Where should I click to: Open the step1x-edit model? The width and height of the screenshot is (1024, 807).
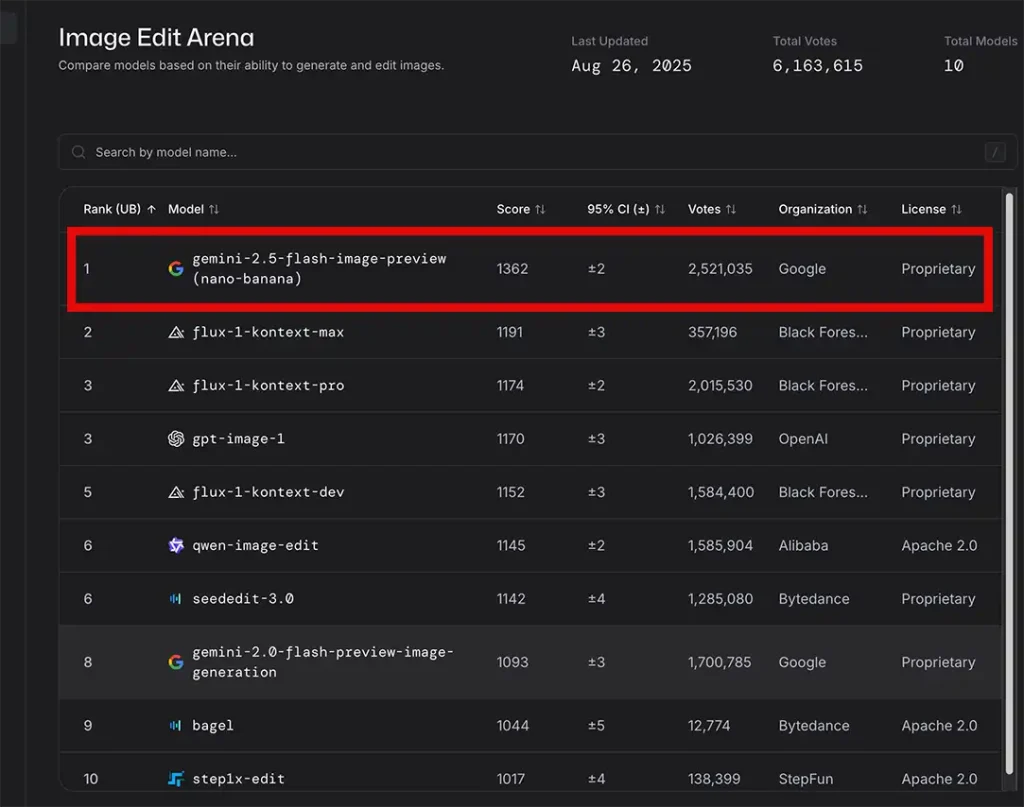pyautogui.click(x=238, y=779)
